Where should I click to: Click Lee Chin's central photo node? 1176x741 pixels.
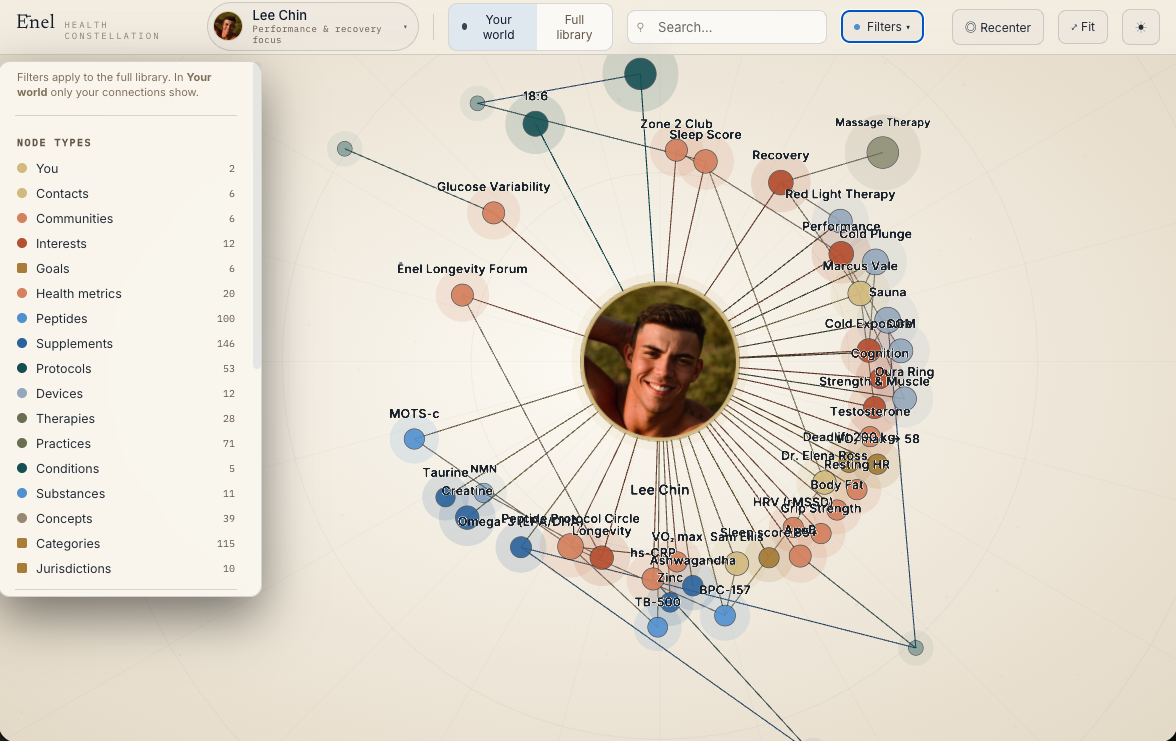[x=660, y=362]
